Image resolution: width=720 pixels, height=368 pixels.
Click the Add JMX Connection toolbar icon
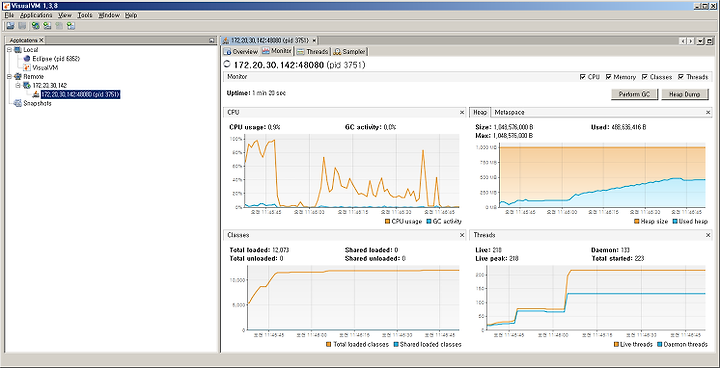(x=47, y=25)
